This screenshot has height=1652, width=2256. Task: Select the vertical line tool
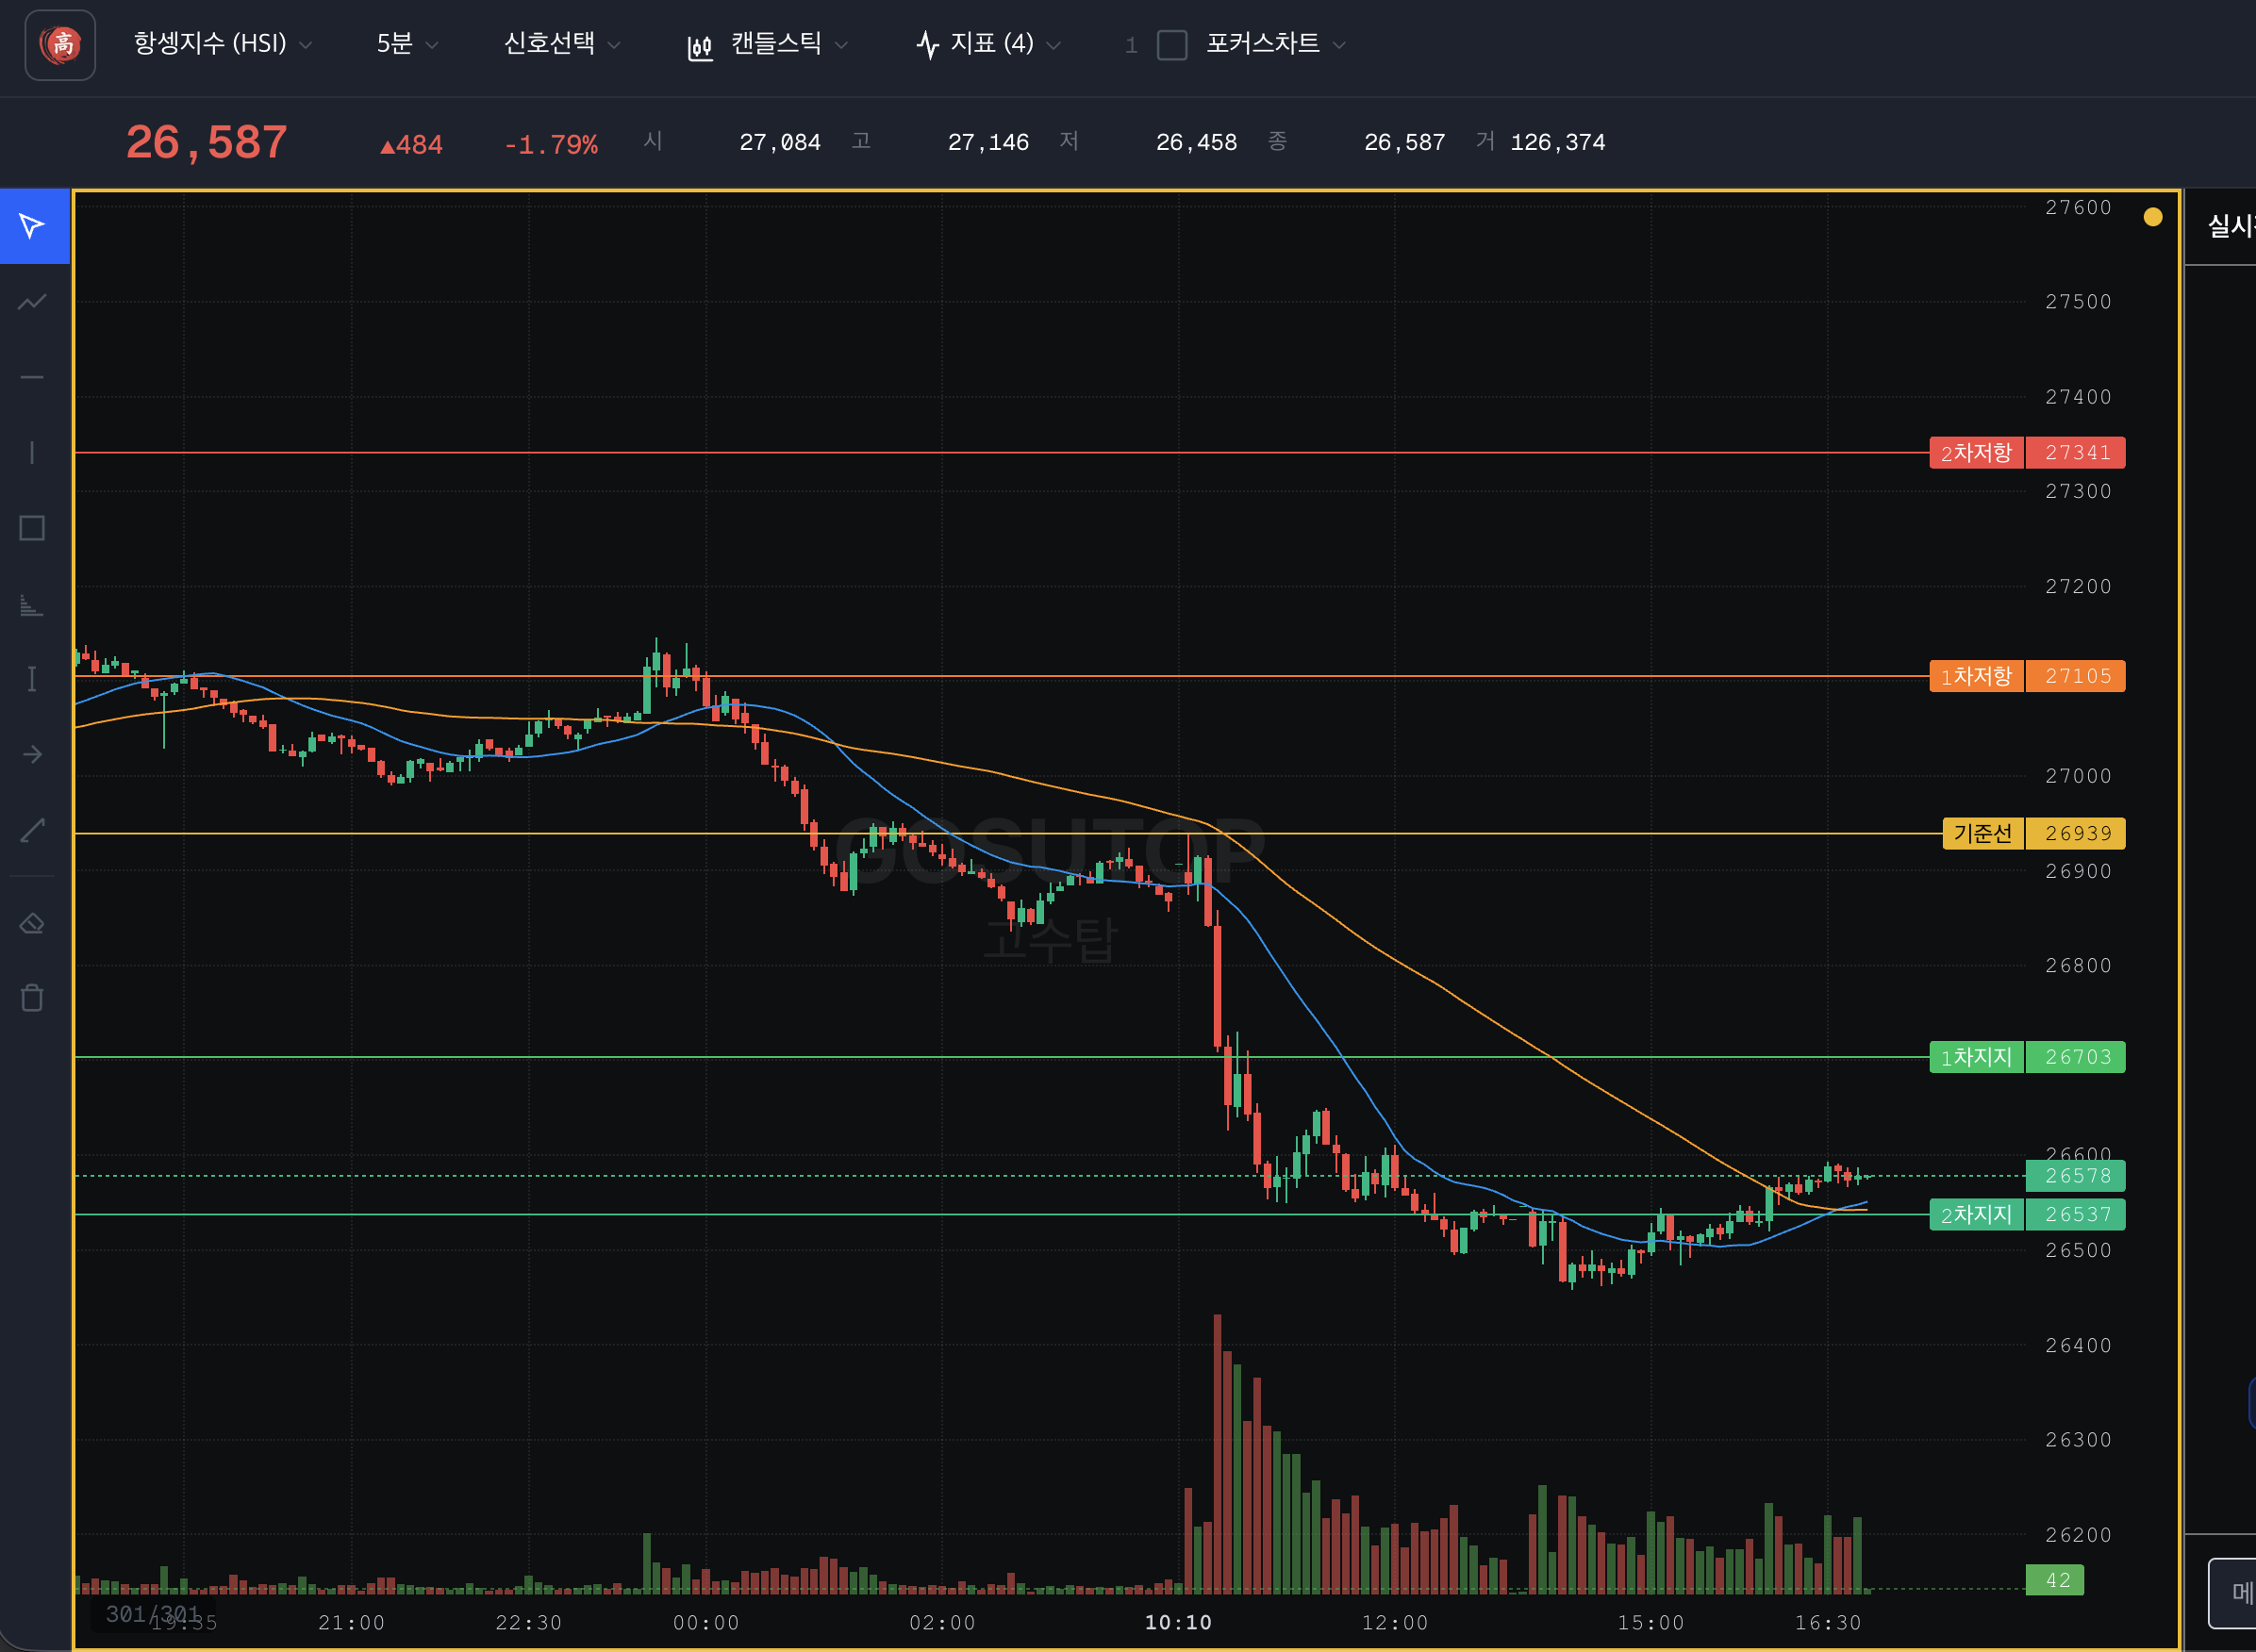point(32,453)
